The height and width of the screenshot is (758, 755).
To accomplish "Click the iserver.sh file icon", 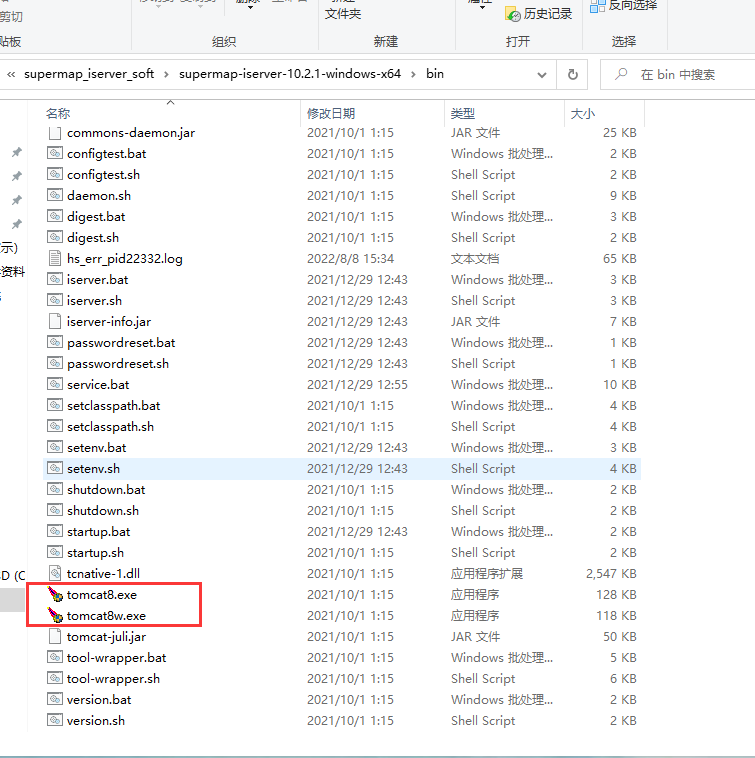I will pyautogui.click(x=55, y=301).
